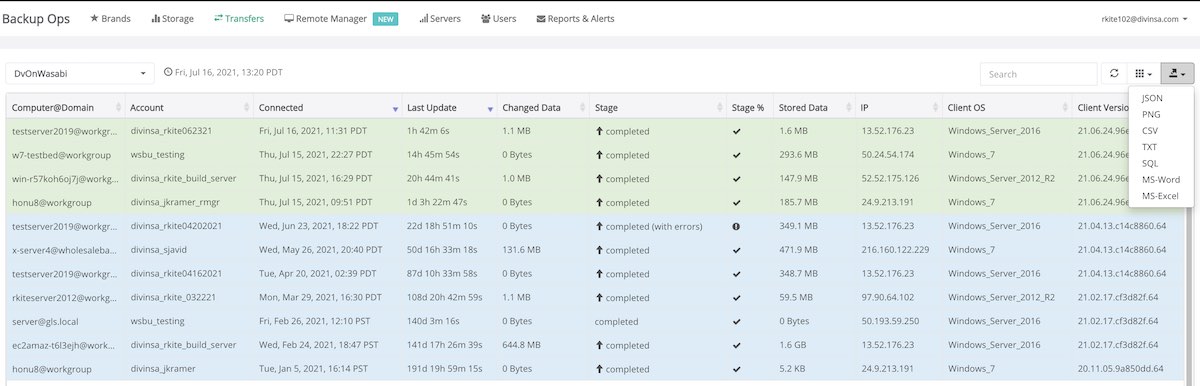The image size is (1200, 386).
Task: Click into the Search field
Action: tap(1038, 74)
